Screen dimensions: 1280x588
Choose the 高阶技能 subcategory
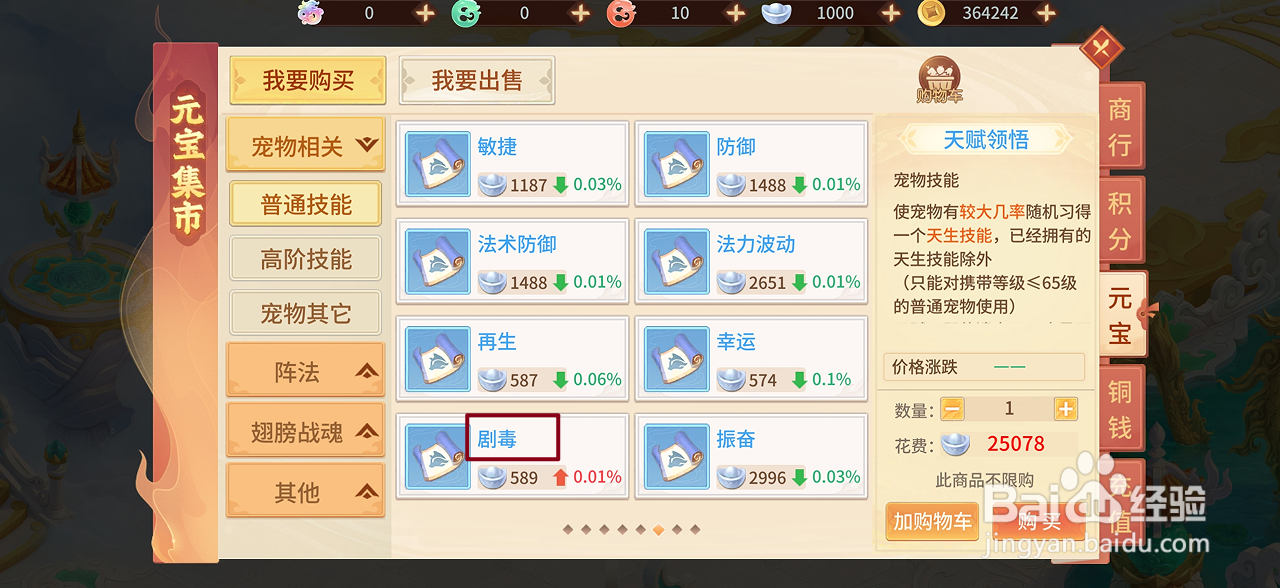[x=306, y=259]
